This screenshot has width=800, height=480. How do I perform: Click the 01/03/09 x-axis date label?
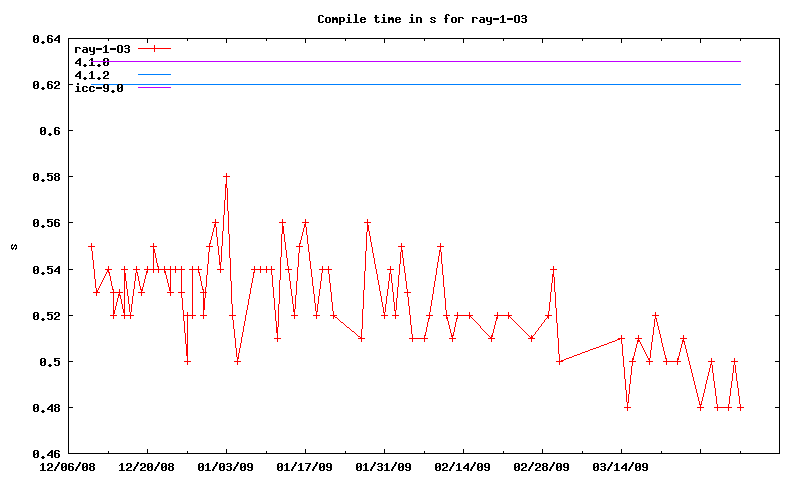click(x=225, y=467)
